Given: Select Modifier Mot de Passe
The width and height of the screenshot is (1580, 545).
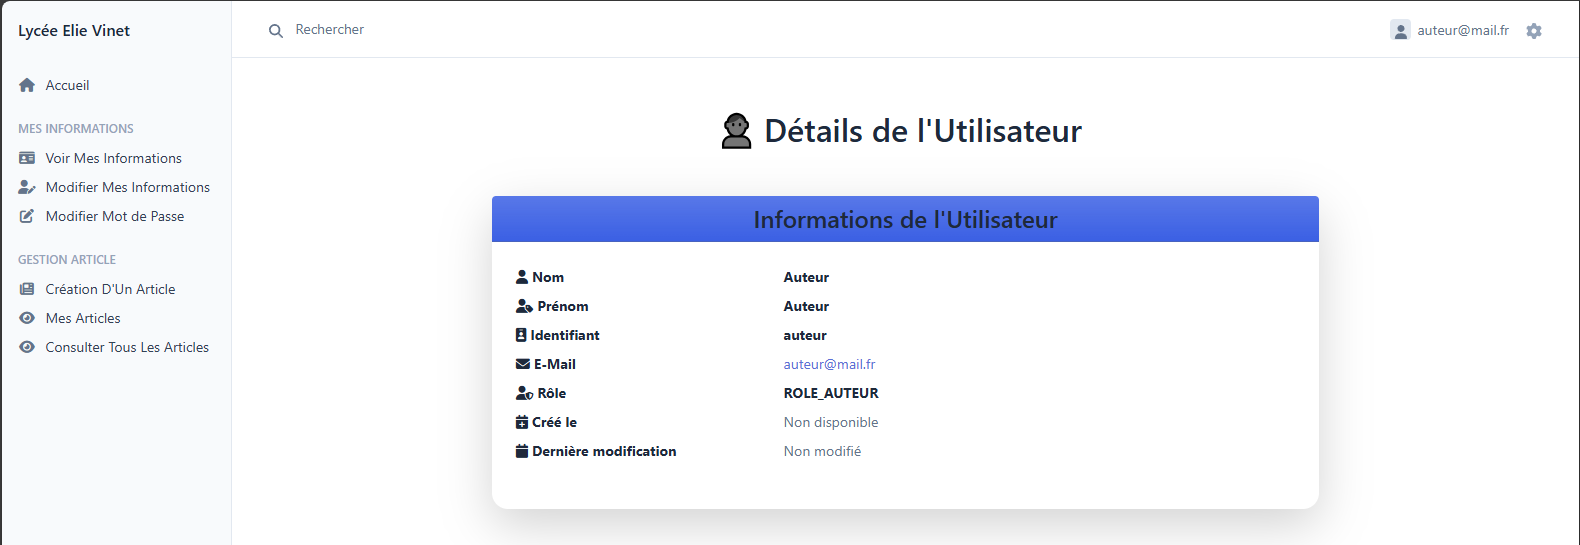Looking at the screenshot, I should 114,216.
